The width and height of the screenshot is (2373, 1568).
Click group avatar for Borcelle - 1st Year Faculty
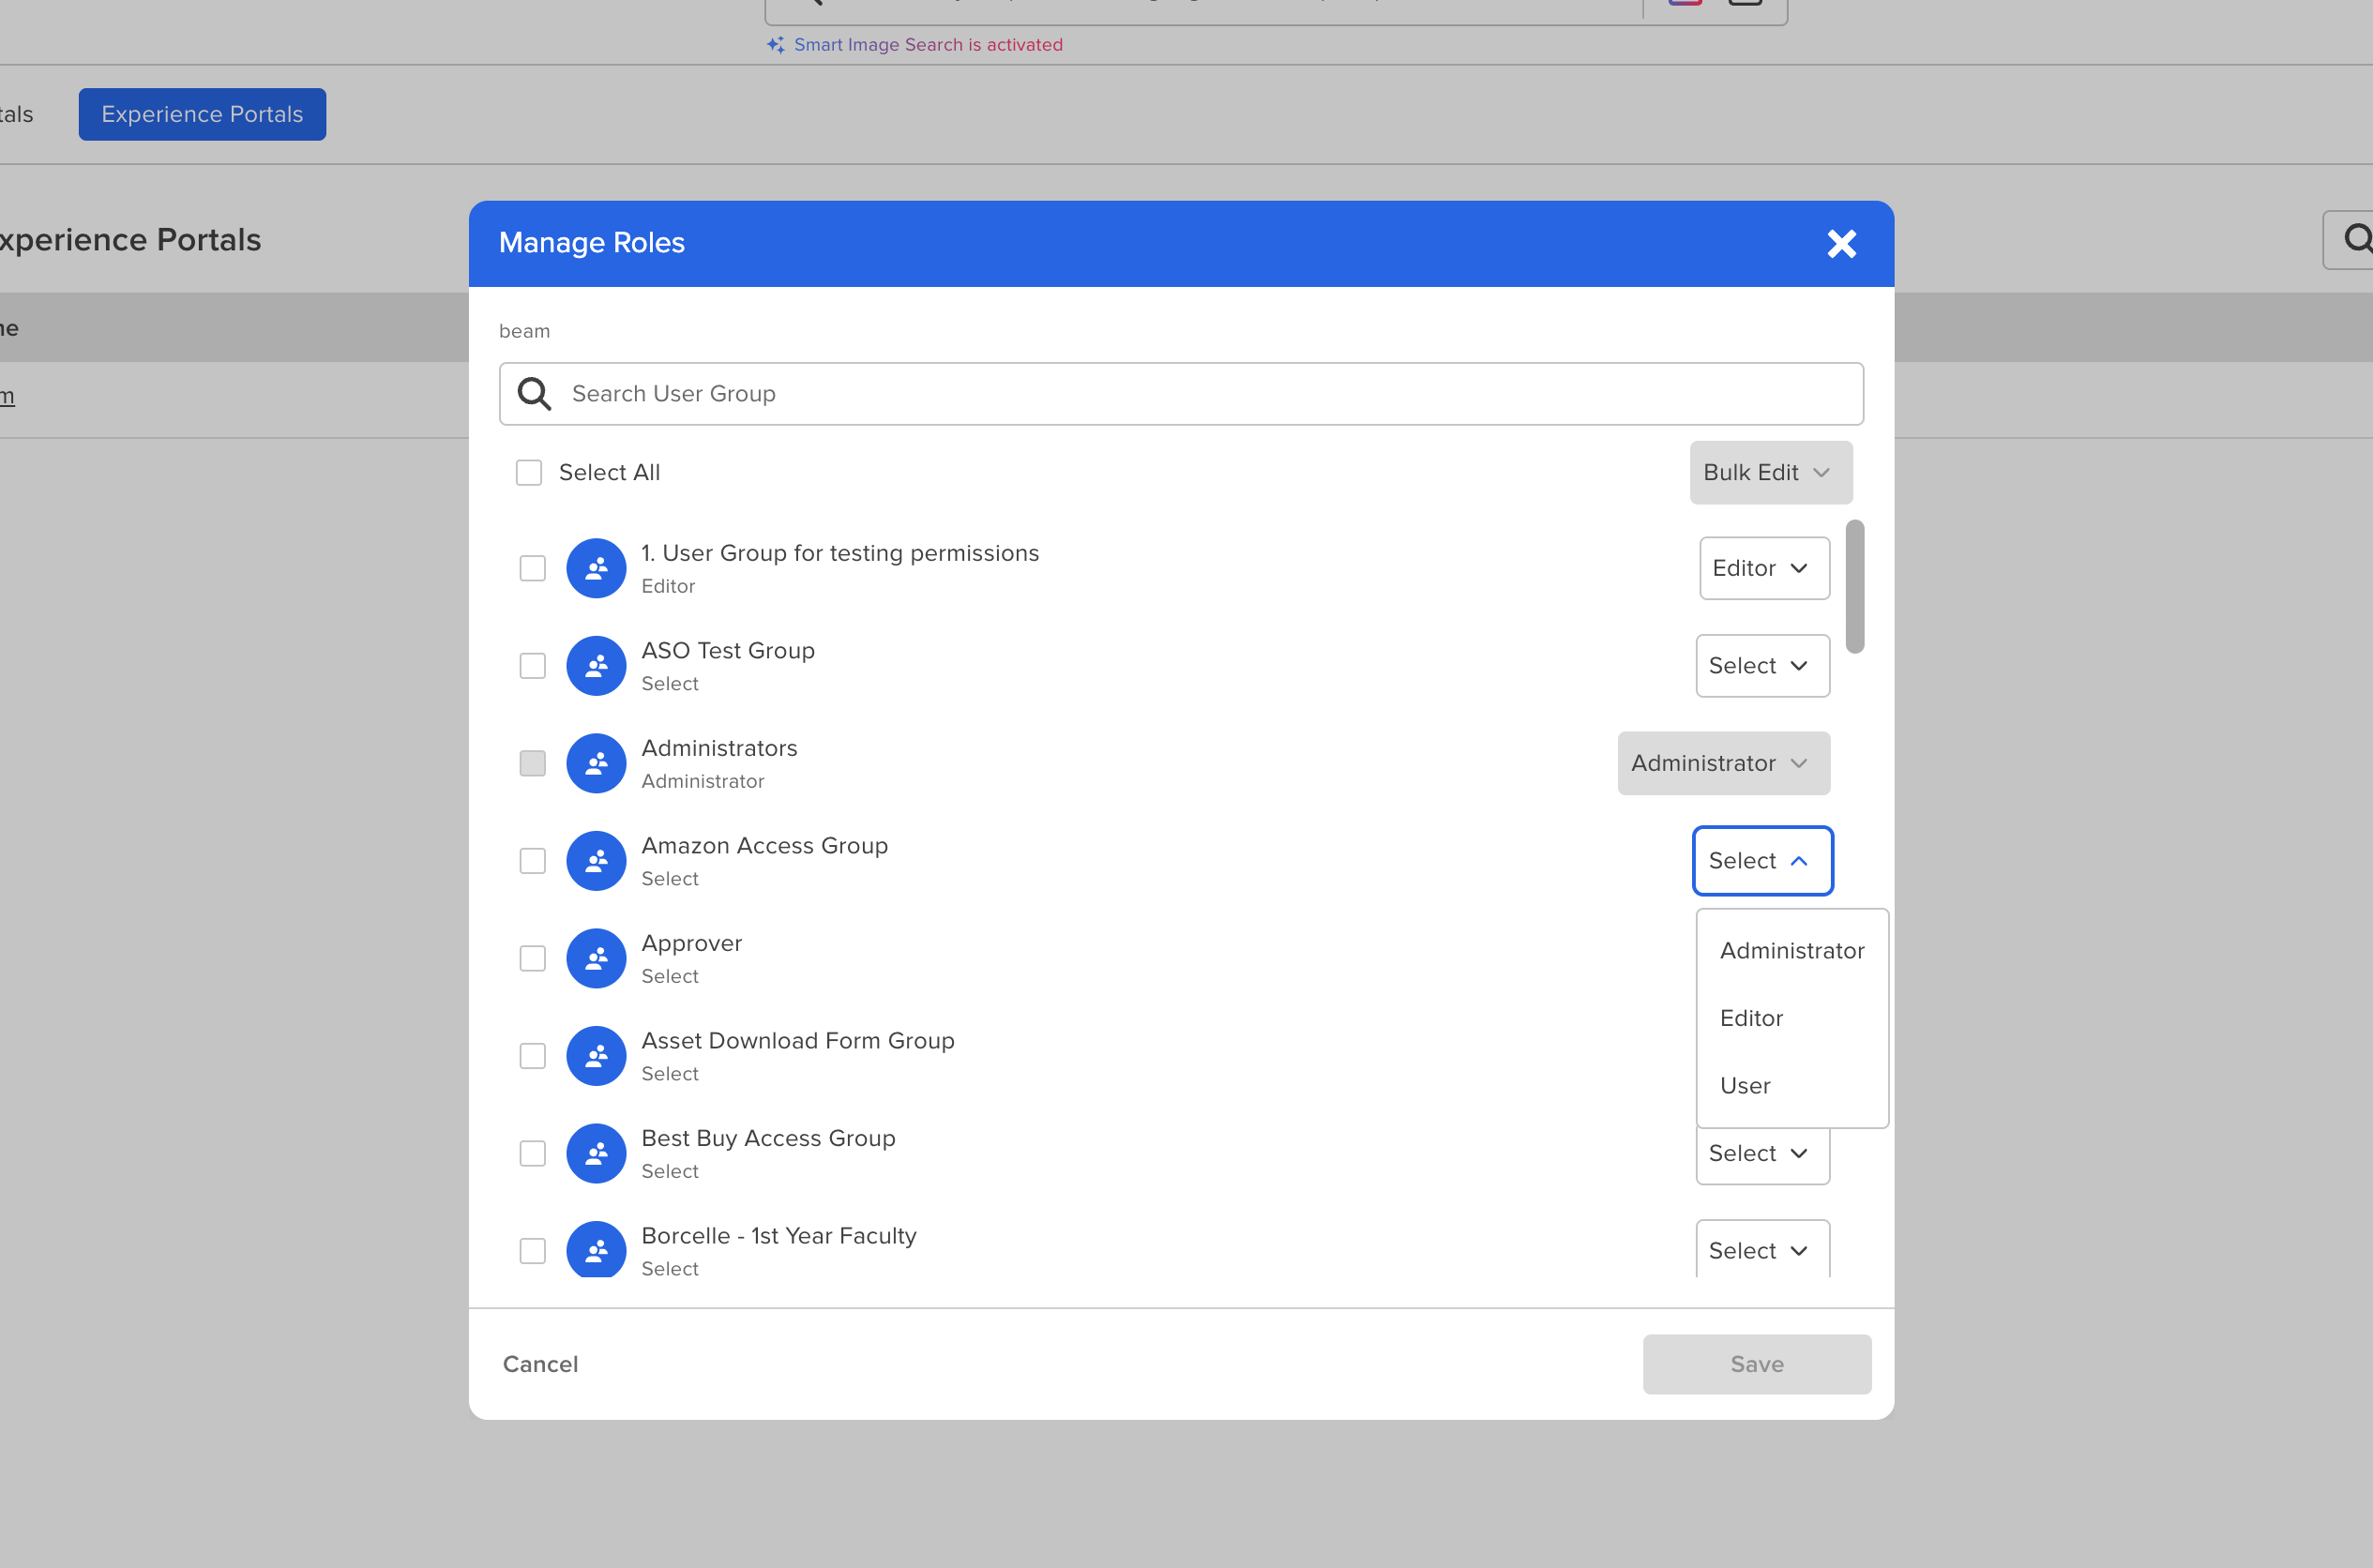[596, 1249]
